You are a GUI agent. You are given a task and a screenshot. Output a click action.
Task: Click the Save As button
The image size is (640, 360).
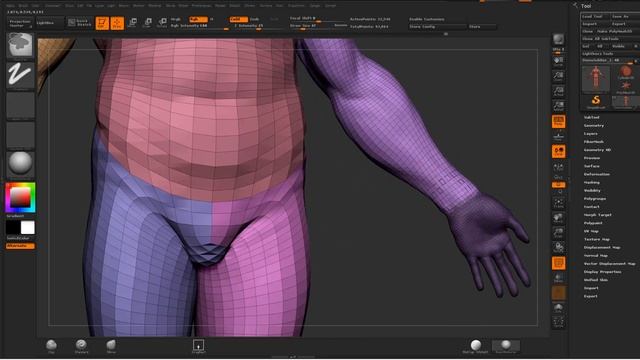[x=625, y=16]
